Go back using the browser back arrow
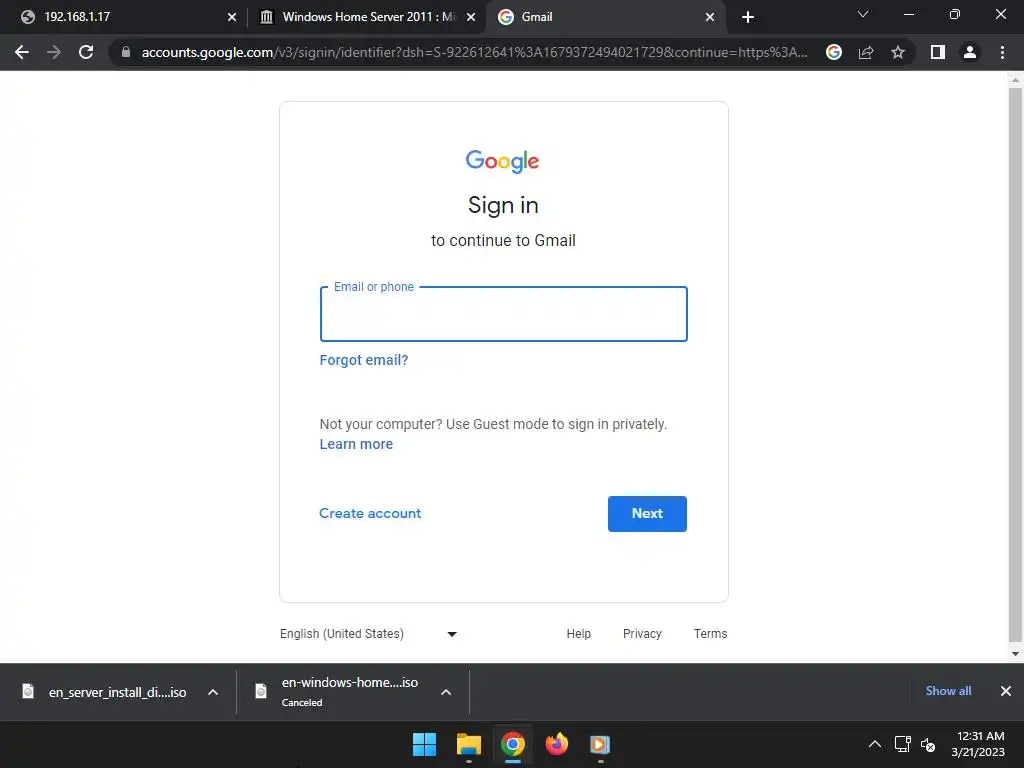1024x768 pixels. [22, 52]
